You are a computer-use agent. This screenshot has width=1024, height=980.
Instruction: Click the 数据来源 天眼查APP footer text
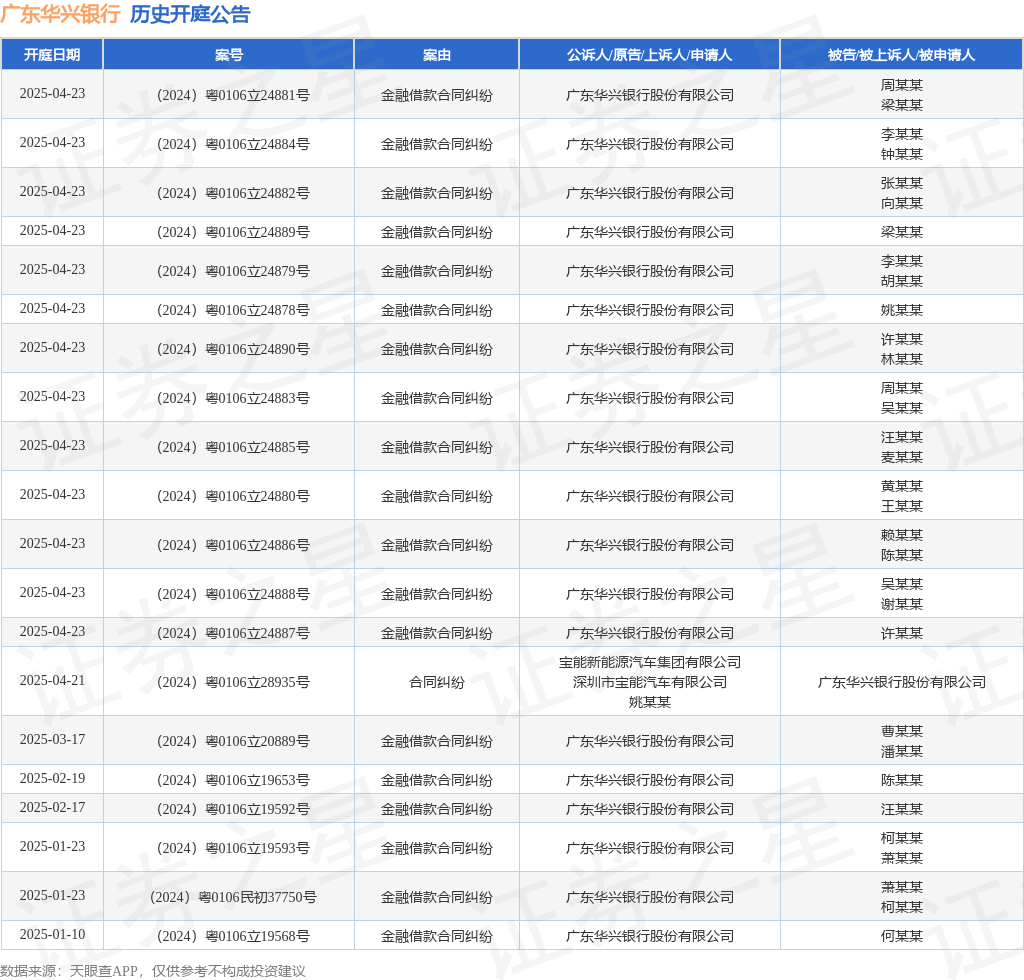152,970
